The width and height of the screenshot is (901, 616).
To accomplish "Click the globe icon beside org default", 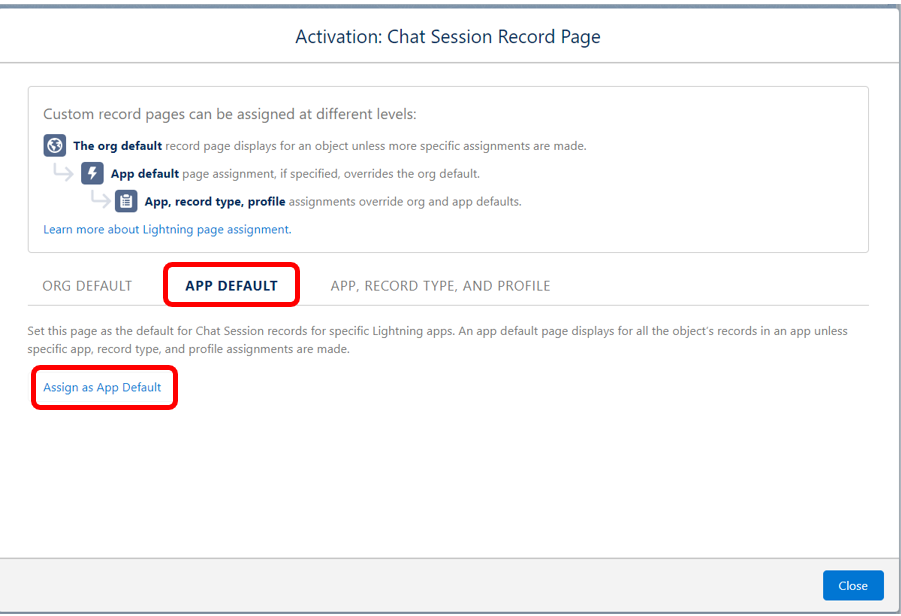I will tap(55, 146).
